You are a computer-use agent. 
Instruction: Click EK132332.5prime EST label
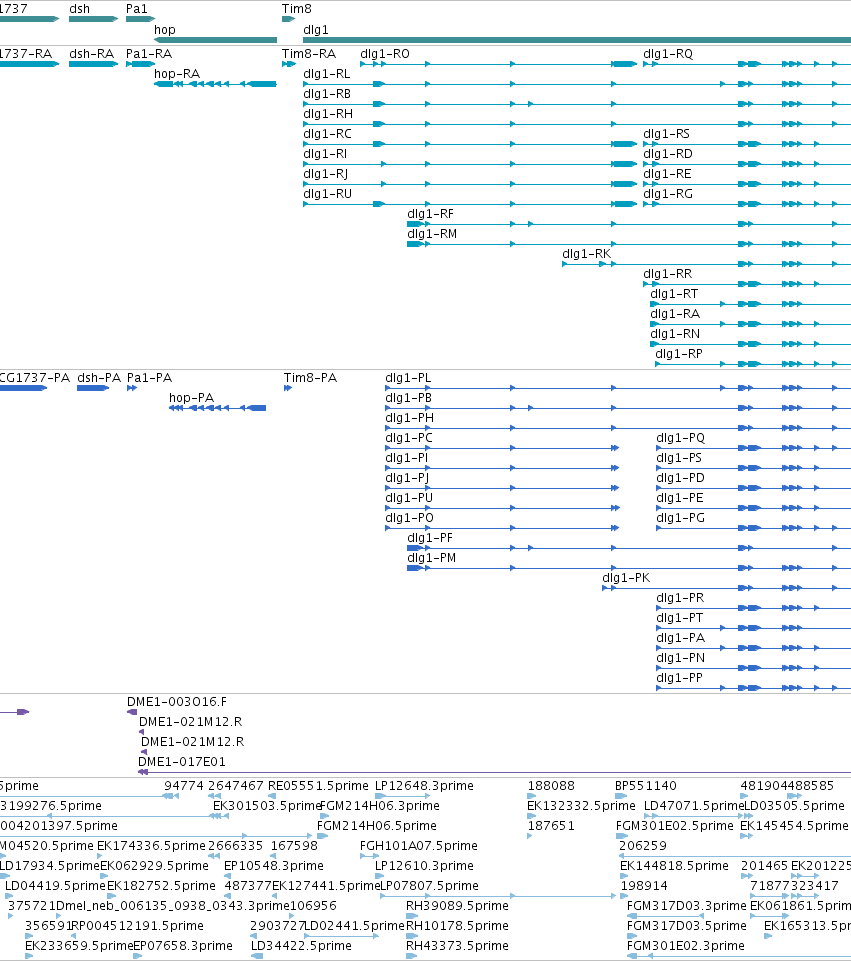tap(581, 805)
